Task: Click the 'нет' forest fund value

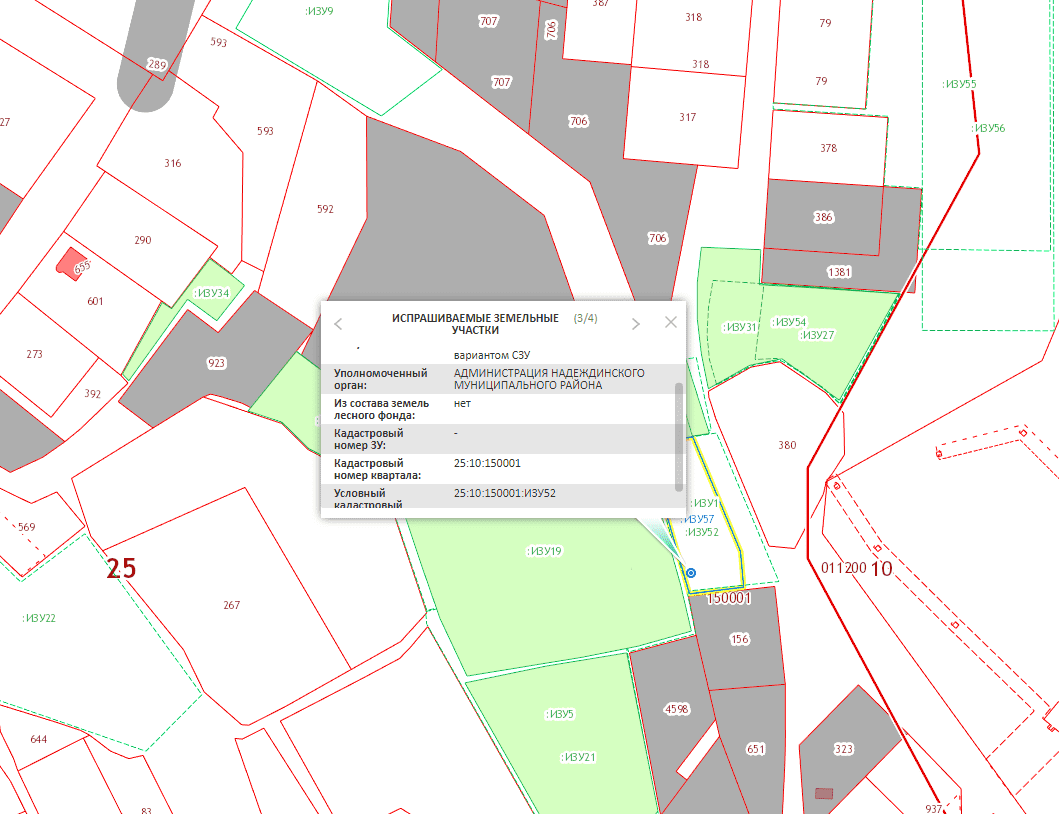Action: tap(462, 403)
